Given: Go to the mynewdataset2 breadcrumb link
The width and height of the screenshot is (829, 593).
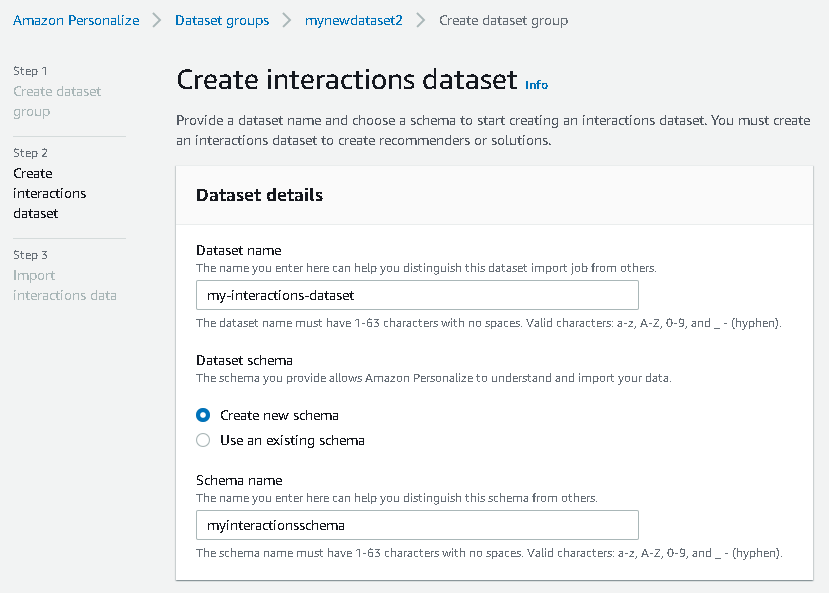Looking at the screenshot, I should coord(353,20).
